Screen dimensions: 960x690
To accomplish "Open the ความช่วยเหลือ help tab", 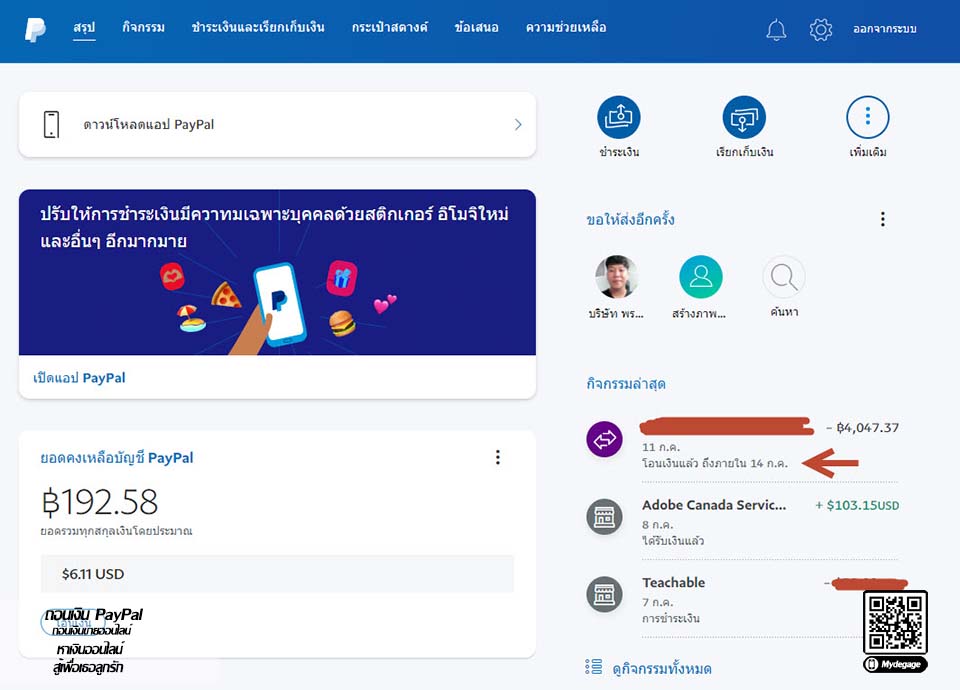I will 566,28.
